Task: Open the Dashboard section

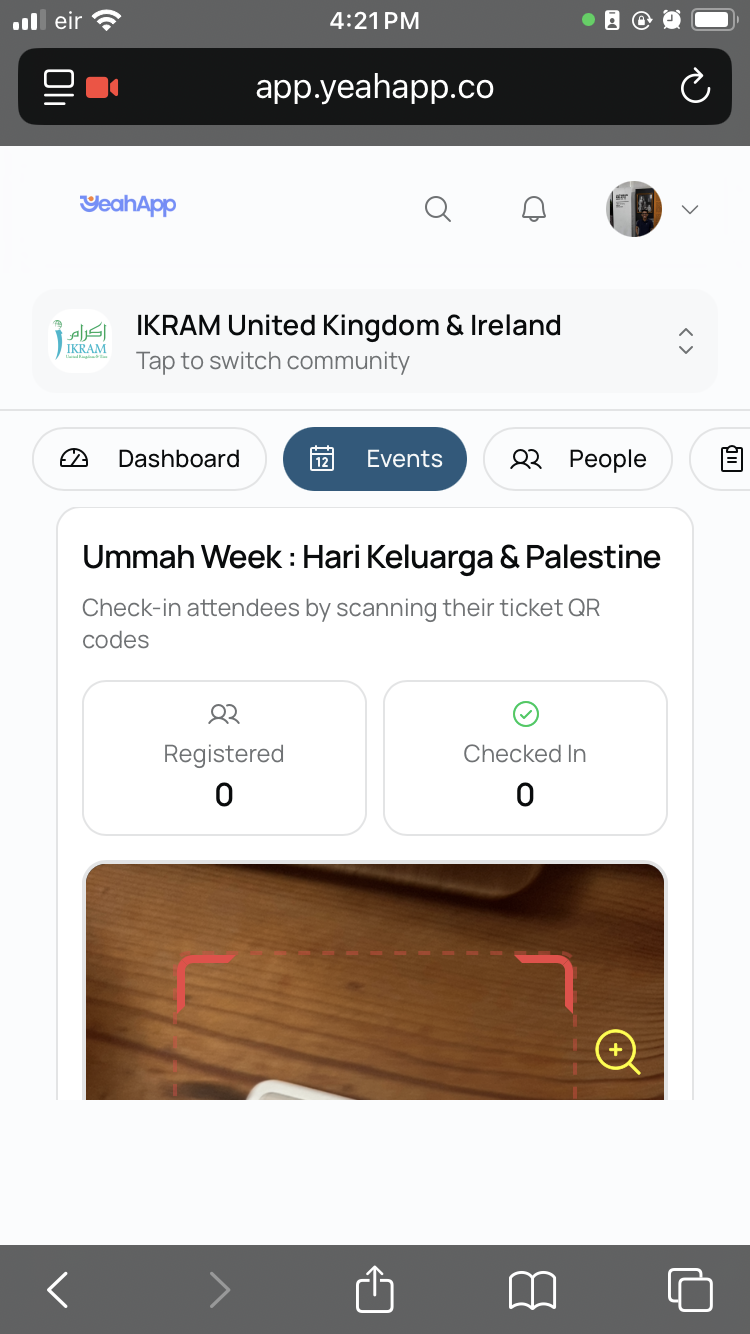Action: point(149,458)
